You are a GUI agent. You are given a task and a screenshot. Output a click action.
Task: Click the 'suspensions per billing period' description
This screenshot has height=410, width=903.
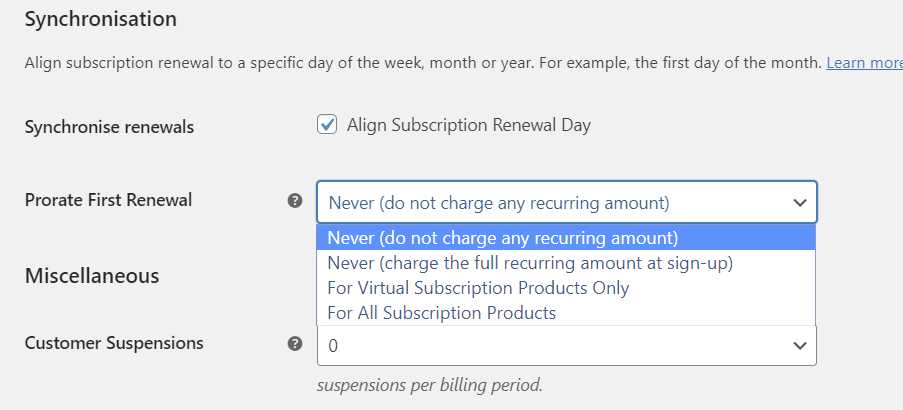pos(430,385)
